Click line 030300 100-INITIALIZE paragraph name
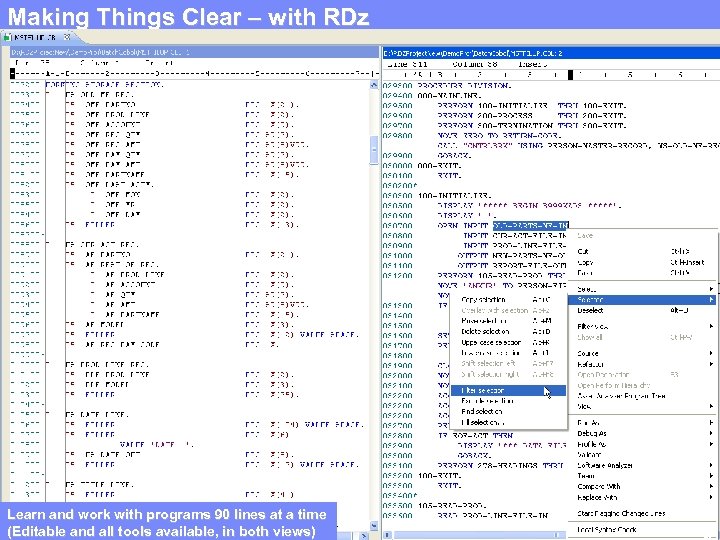 click(455, 196)
